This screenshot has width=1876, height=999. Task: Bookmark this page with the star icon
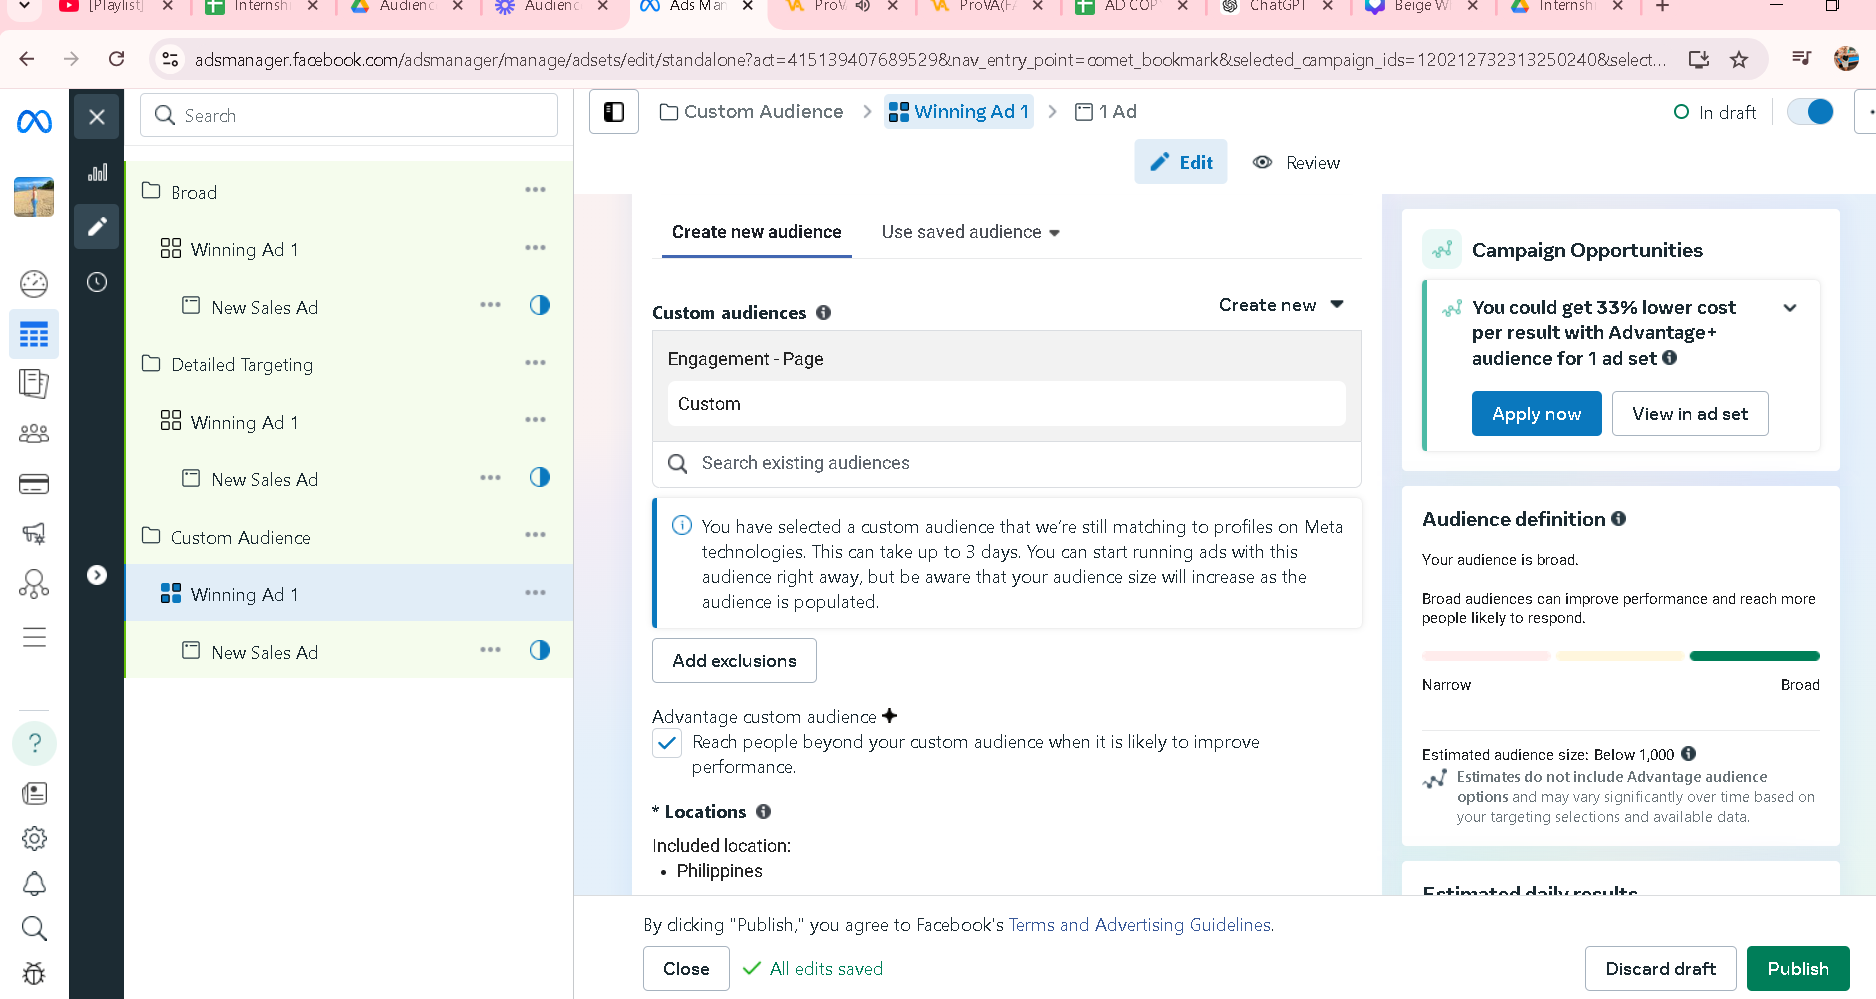pyautogui.click(x=1740, y=59)
